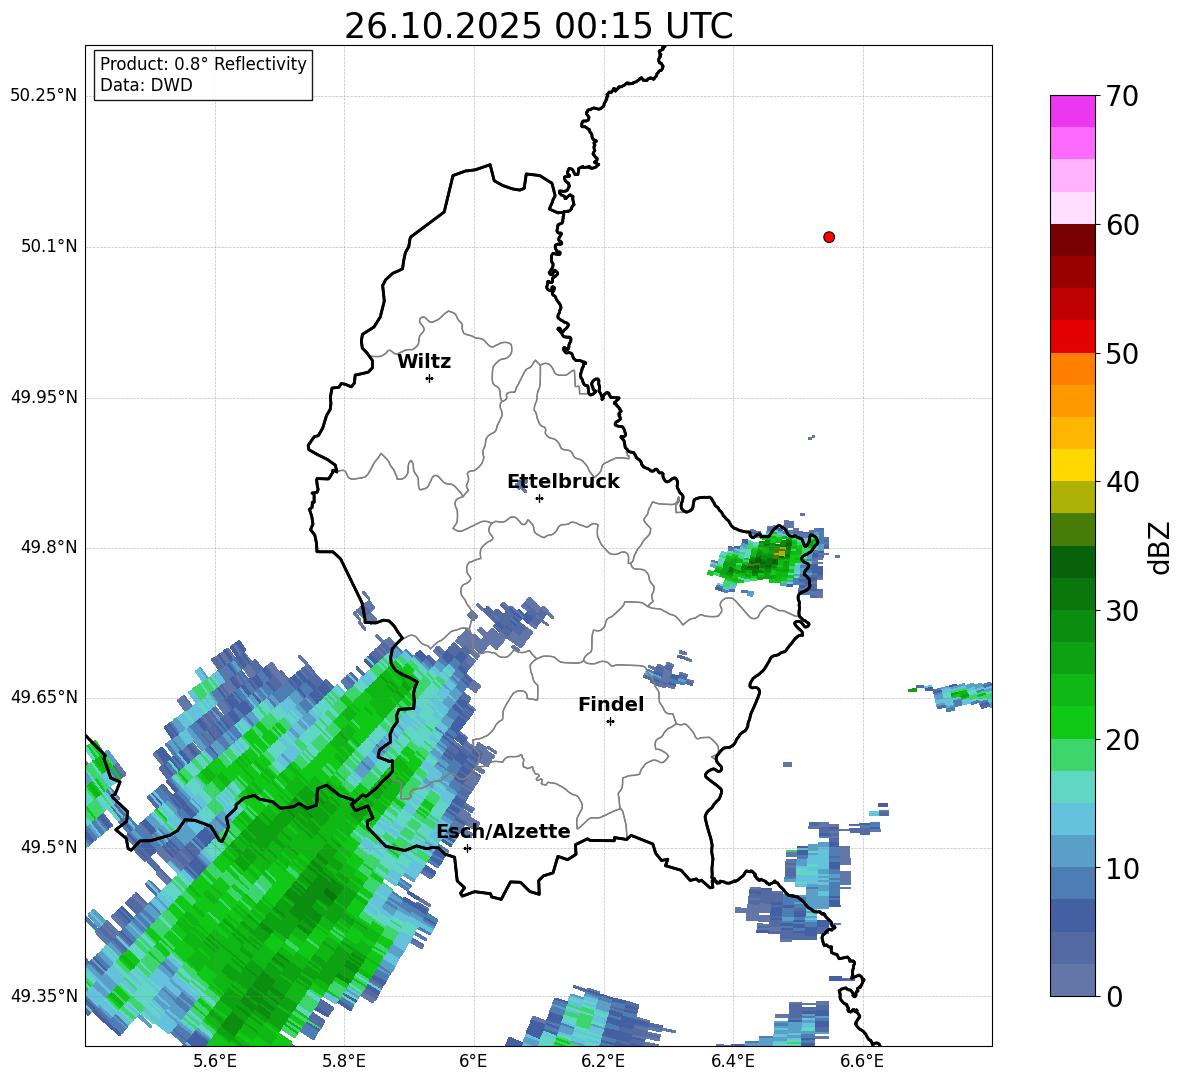Select the Ettelbruck city label
The width and height of the screenshot is (1184, 1081).
point(563,482)
